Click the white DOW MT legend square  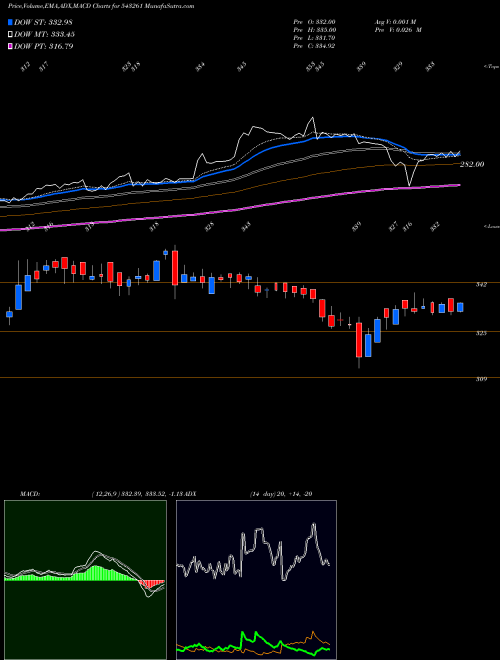(x=10, y=34)
